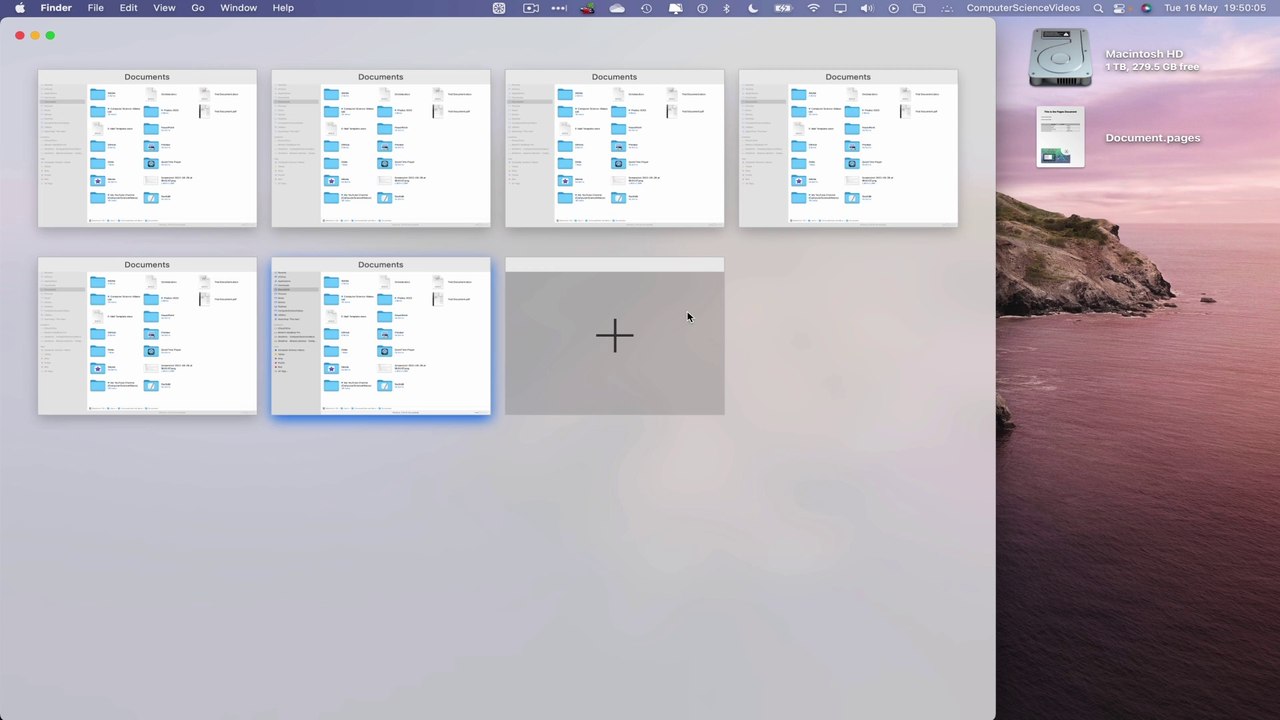Viewport: 1280px width, 720px height.
Task: Open the Macintosh HD drive icon
Action: click(x=1060, y=58)
